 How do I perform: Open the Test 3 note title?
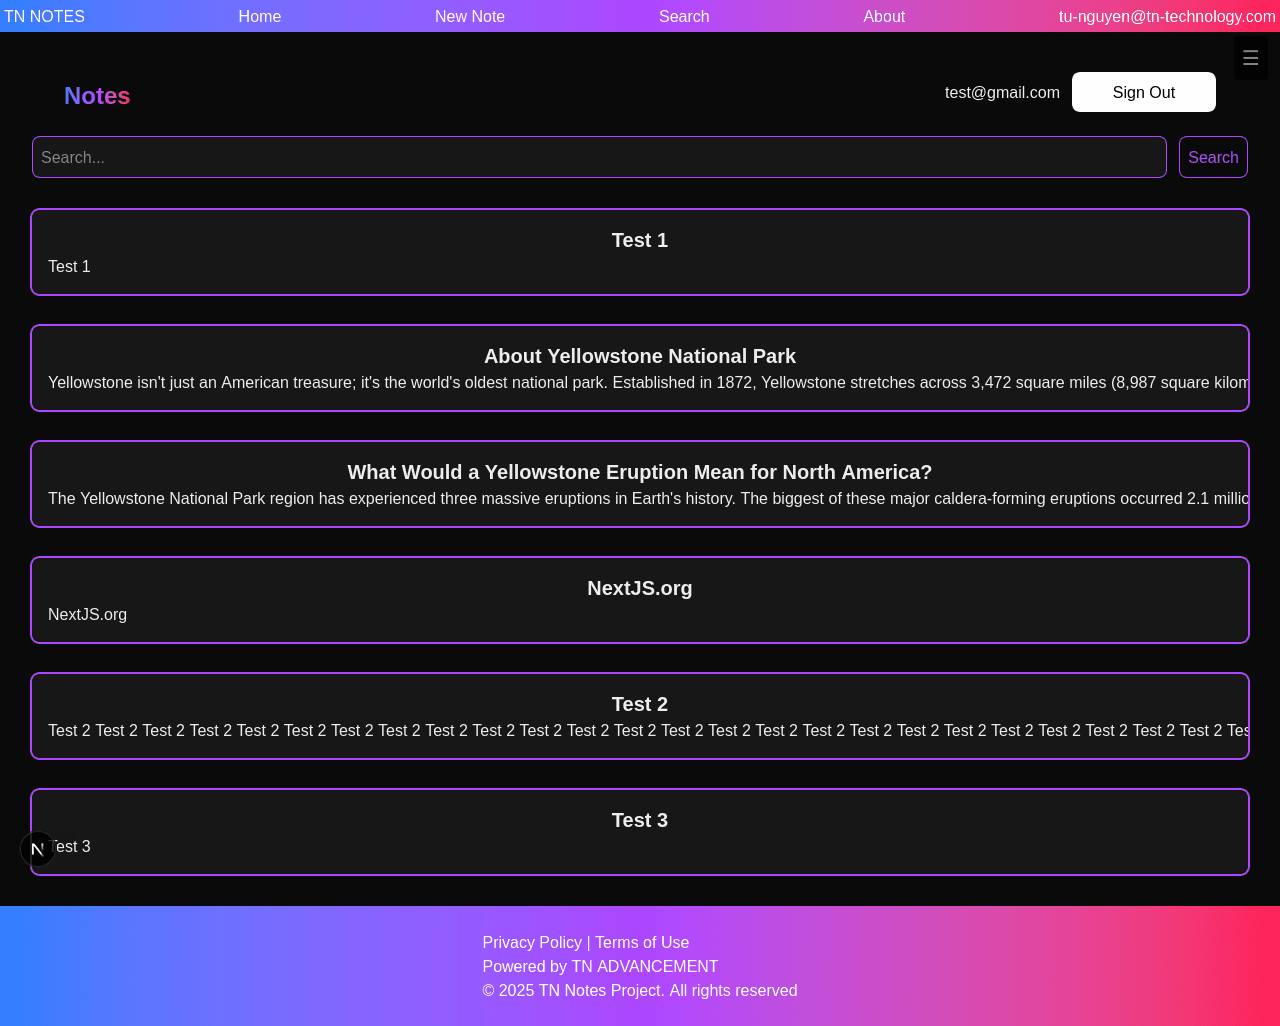(x=640, y=820)
